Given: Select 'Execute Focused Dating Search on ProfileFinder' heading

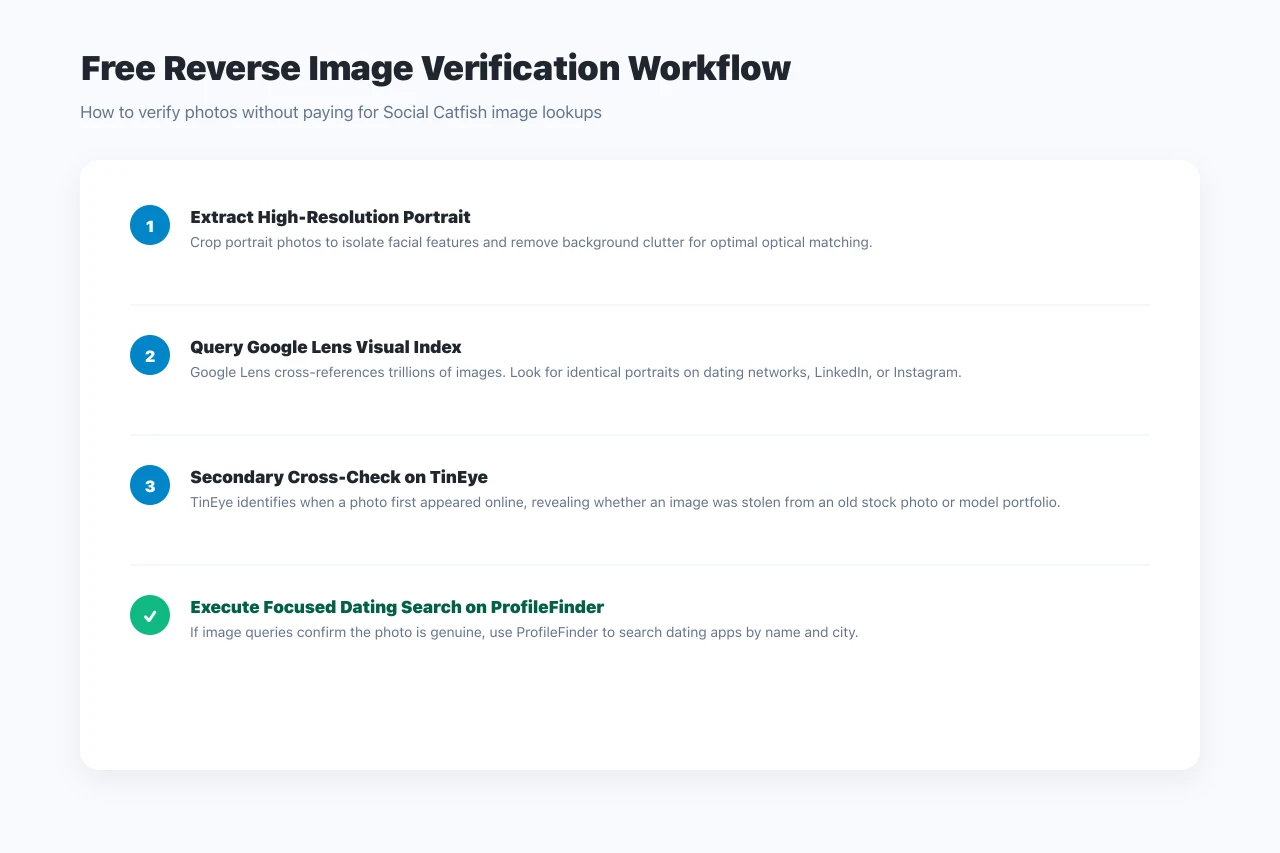Looking at the screenshot, I should (x=397, y=607).
